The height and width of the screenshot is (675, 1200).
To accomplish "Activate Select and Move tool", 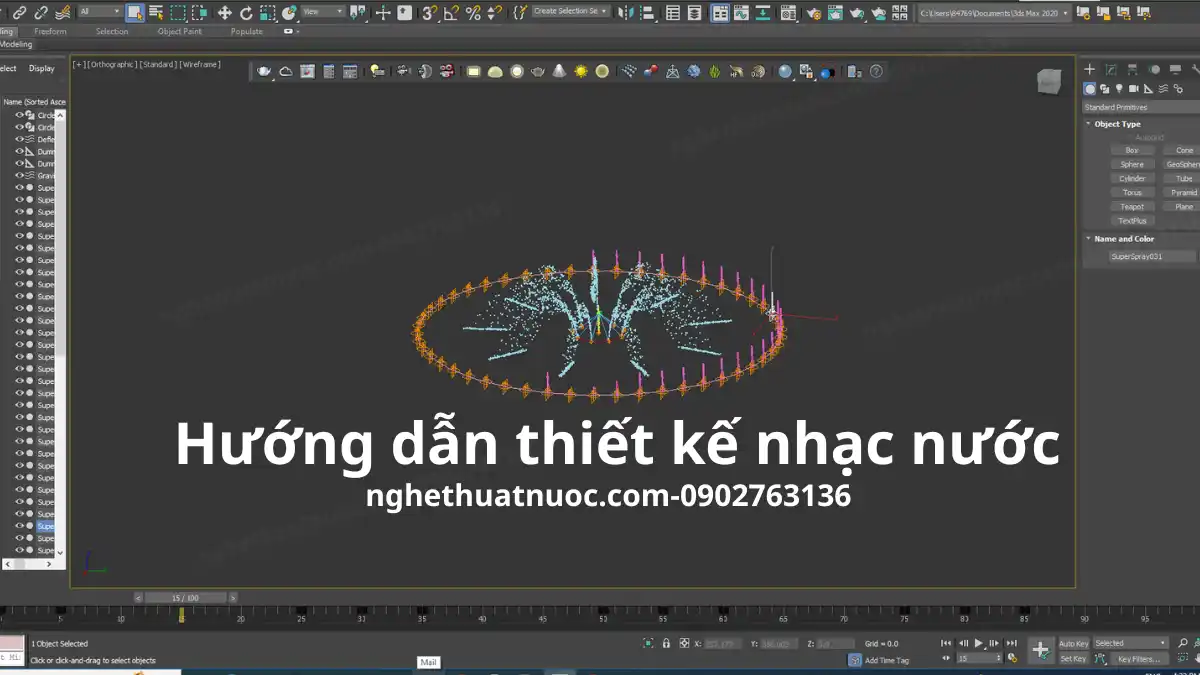I will click(x=224, y=13).
